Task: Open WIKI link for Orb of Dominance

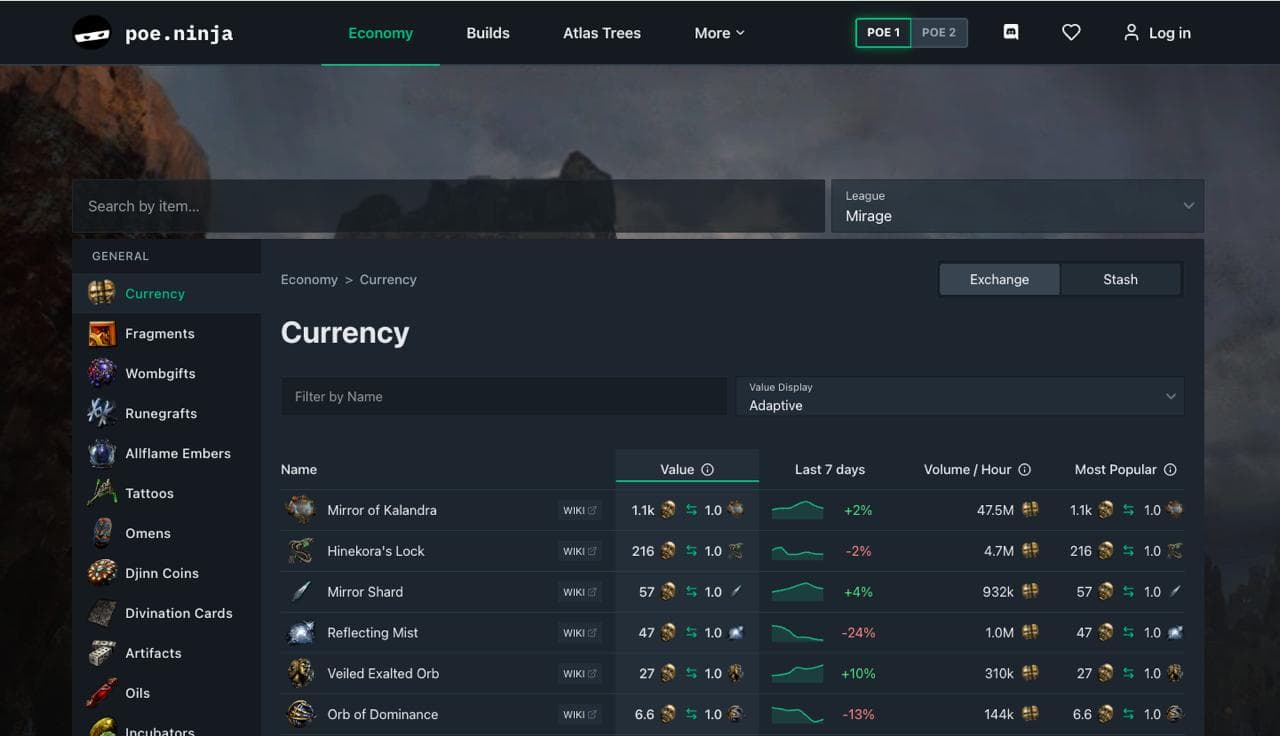Action: pos(580,714)
